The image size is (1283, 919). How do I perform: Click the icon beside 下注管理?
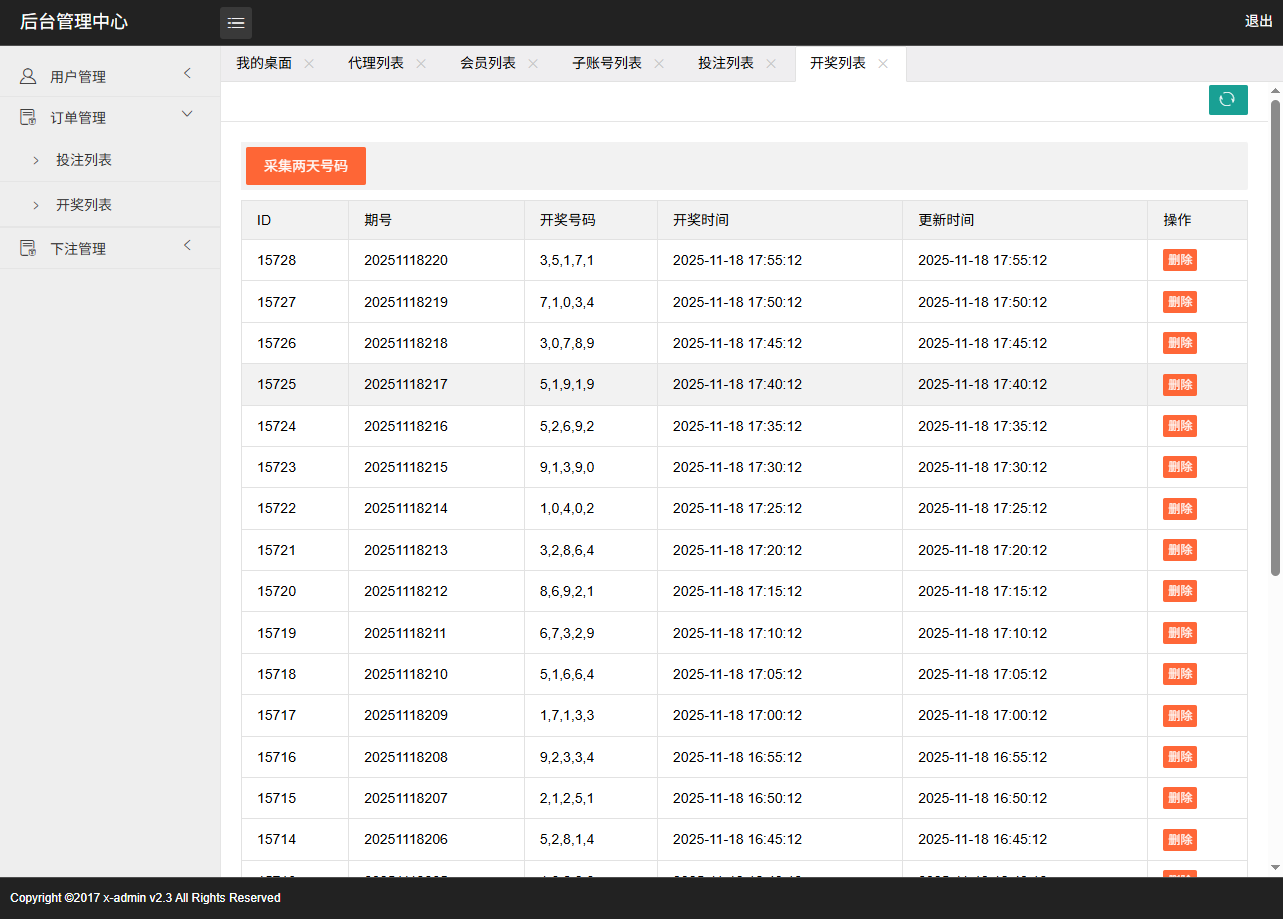pos(28,246)
